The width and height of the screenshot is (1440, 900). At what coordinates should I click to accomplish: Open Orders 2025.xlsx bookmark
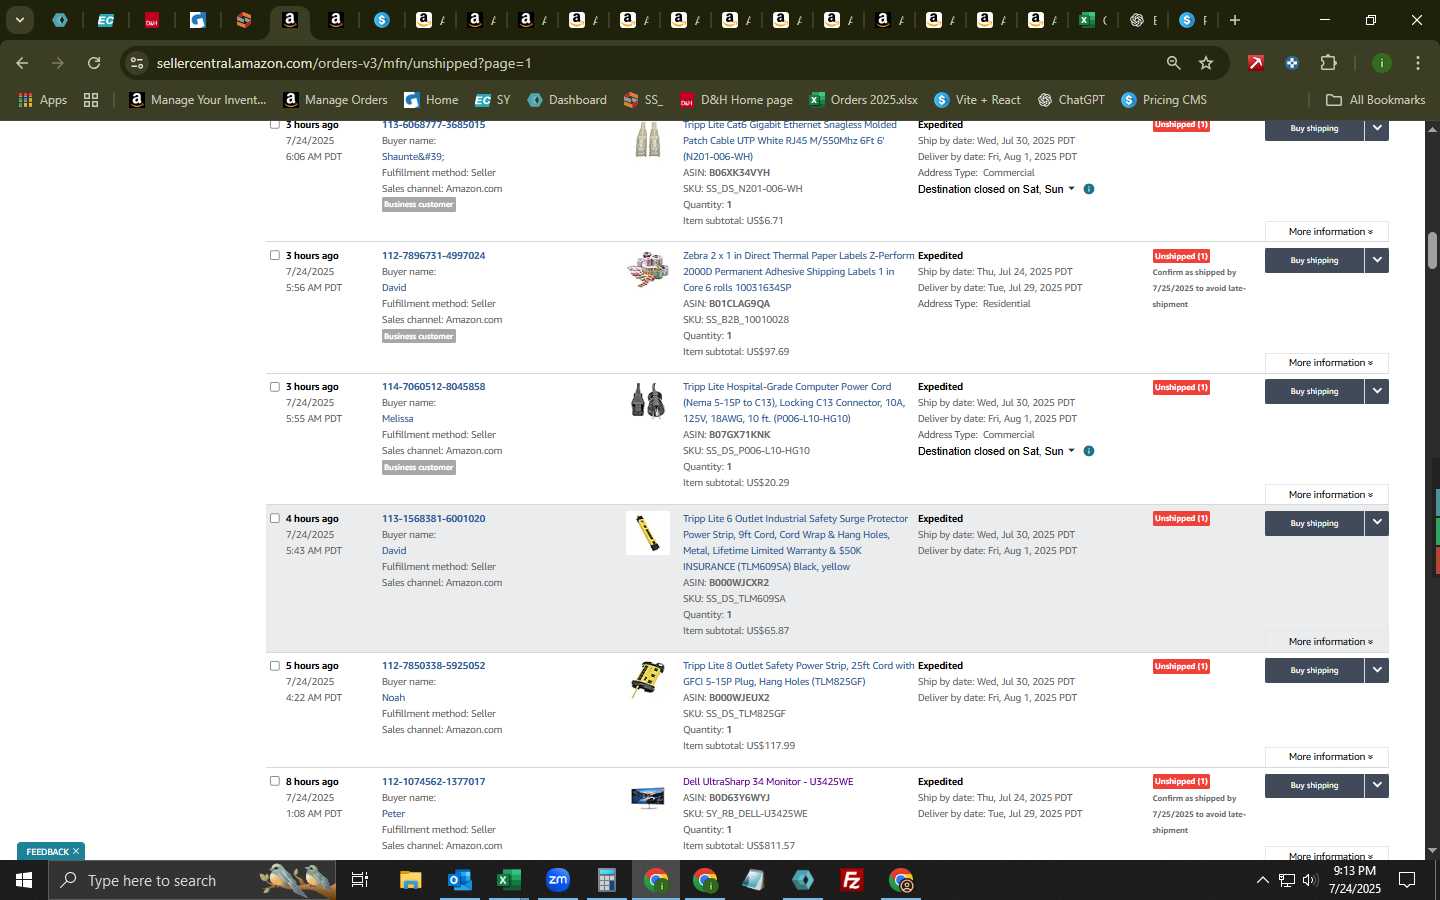tap(863, 100)
